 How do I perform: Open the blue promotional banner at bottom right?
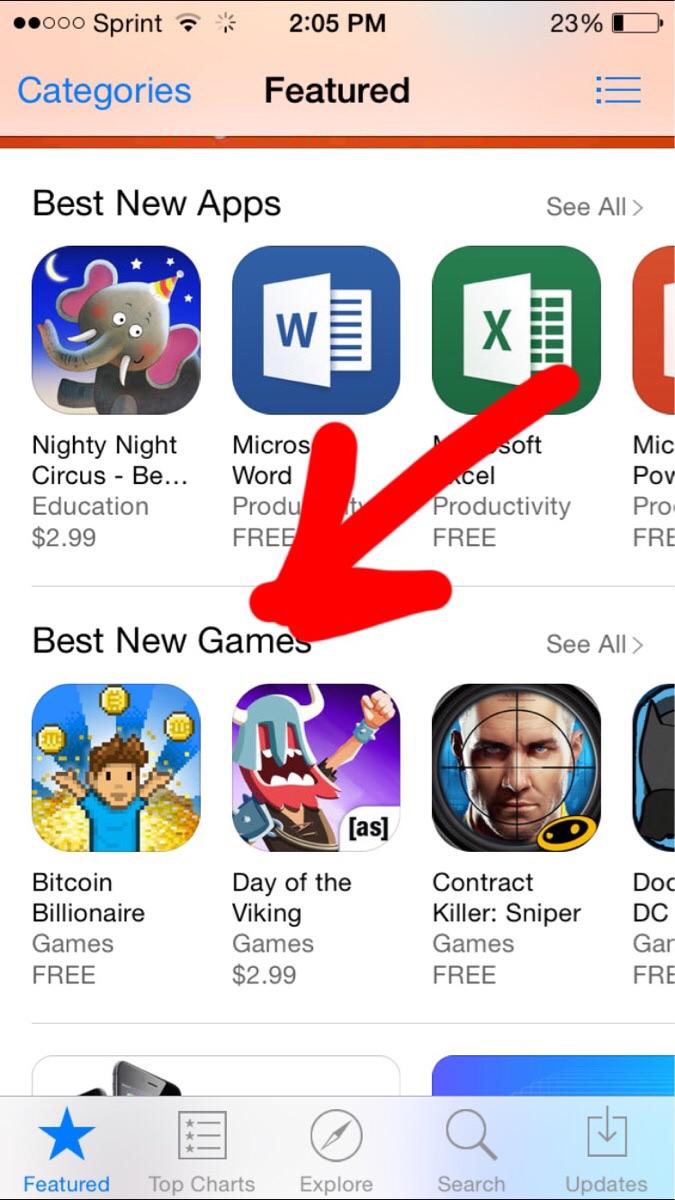click(x=553, y=1076)
